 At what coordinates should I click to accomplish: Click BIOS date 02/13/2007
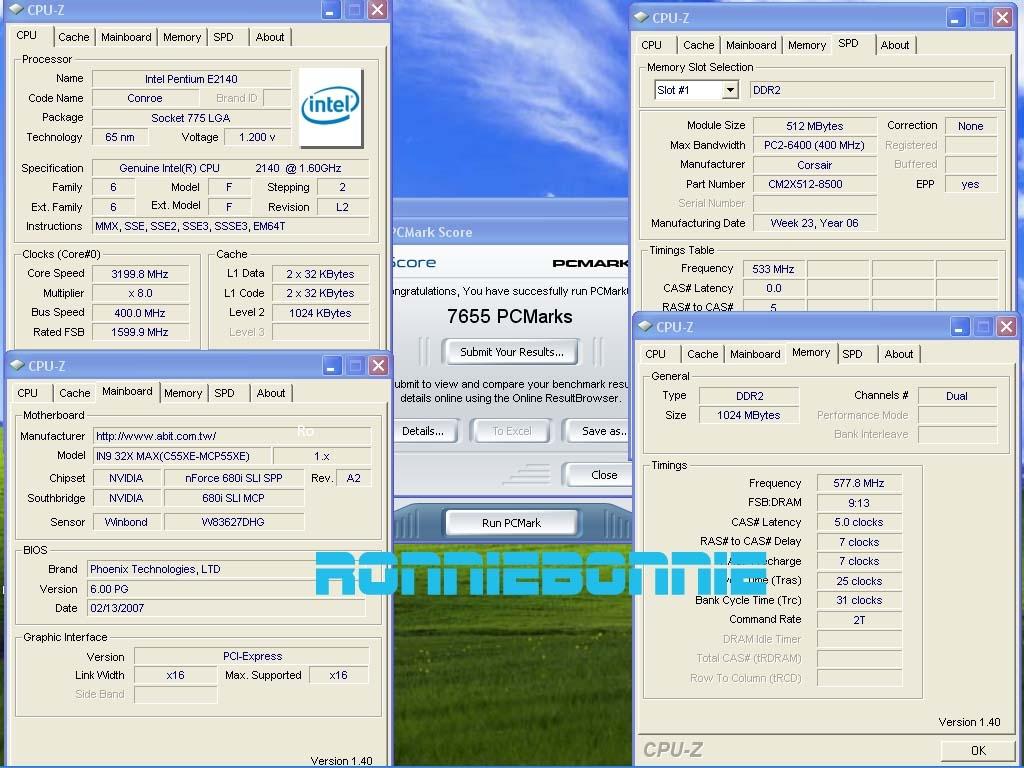click(226, 608)
